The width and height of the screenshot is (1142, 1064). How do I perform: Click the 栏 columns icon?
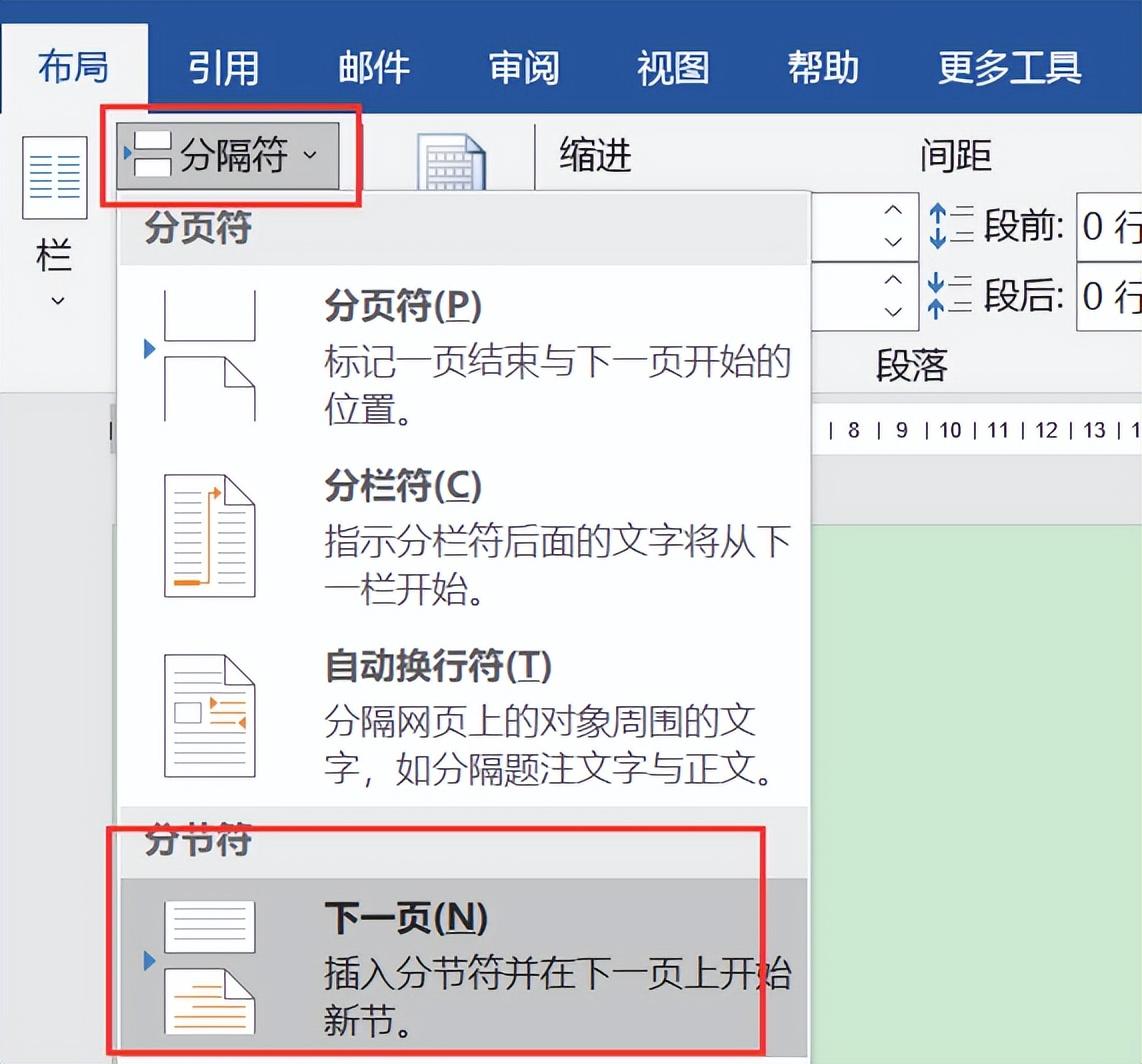click(x=55, y=178)
